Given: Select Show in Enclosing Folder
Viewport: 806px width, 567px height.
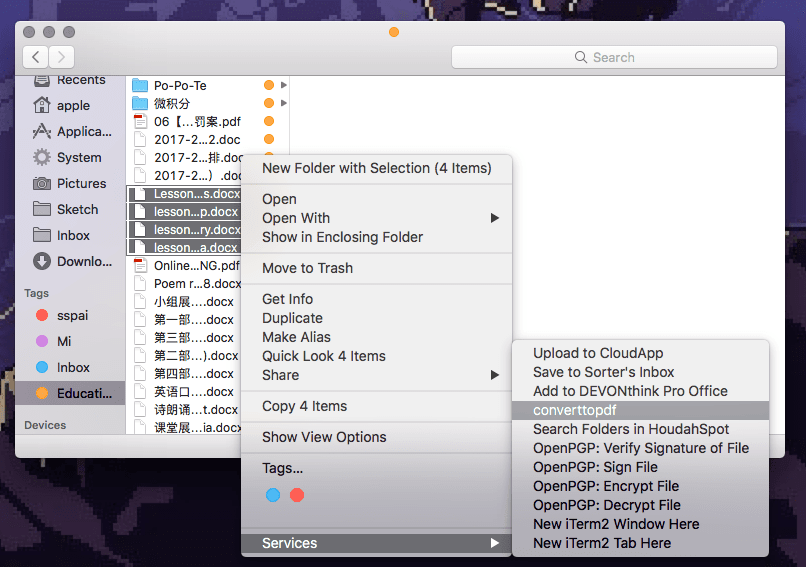Looking at the screenshot, I should click(377, 237).
